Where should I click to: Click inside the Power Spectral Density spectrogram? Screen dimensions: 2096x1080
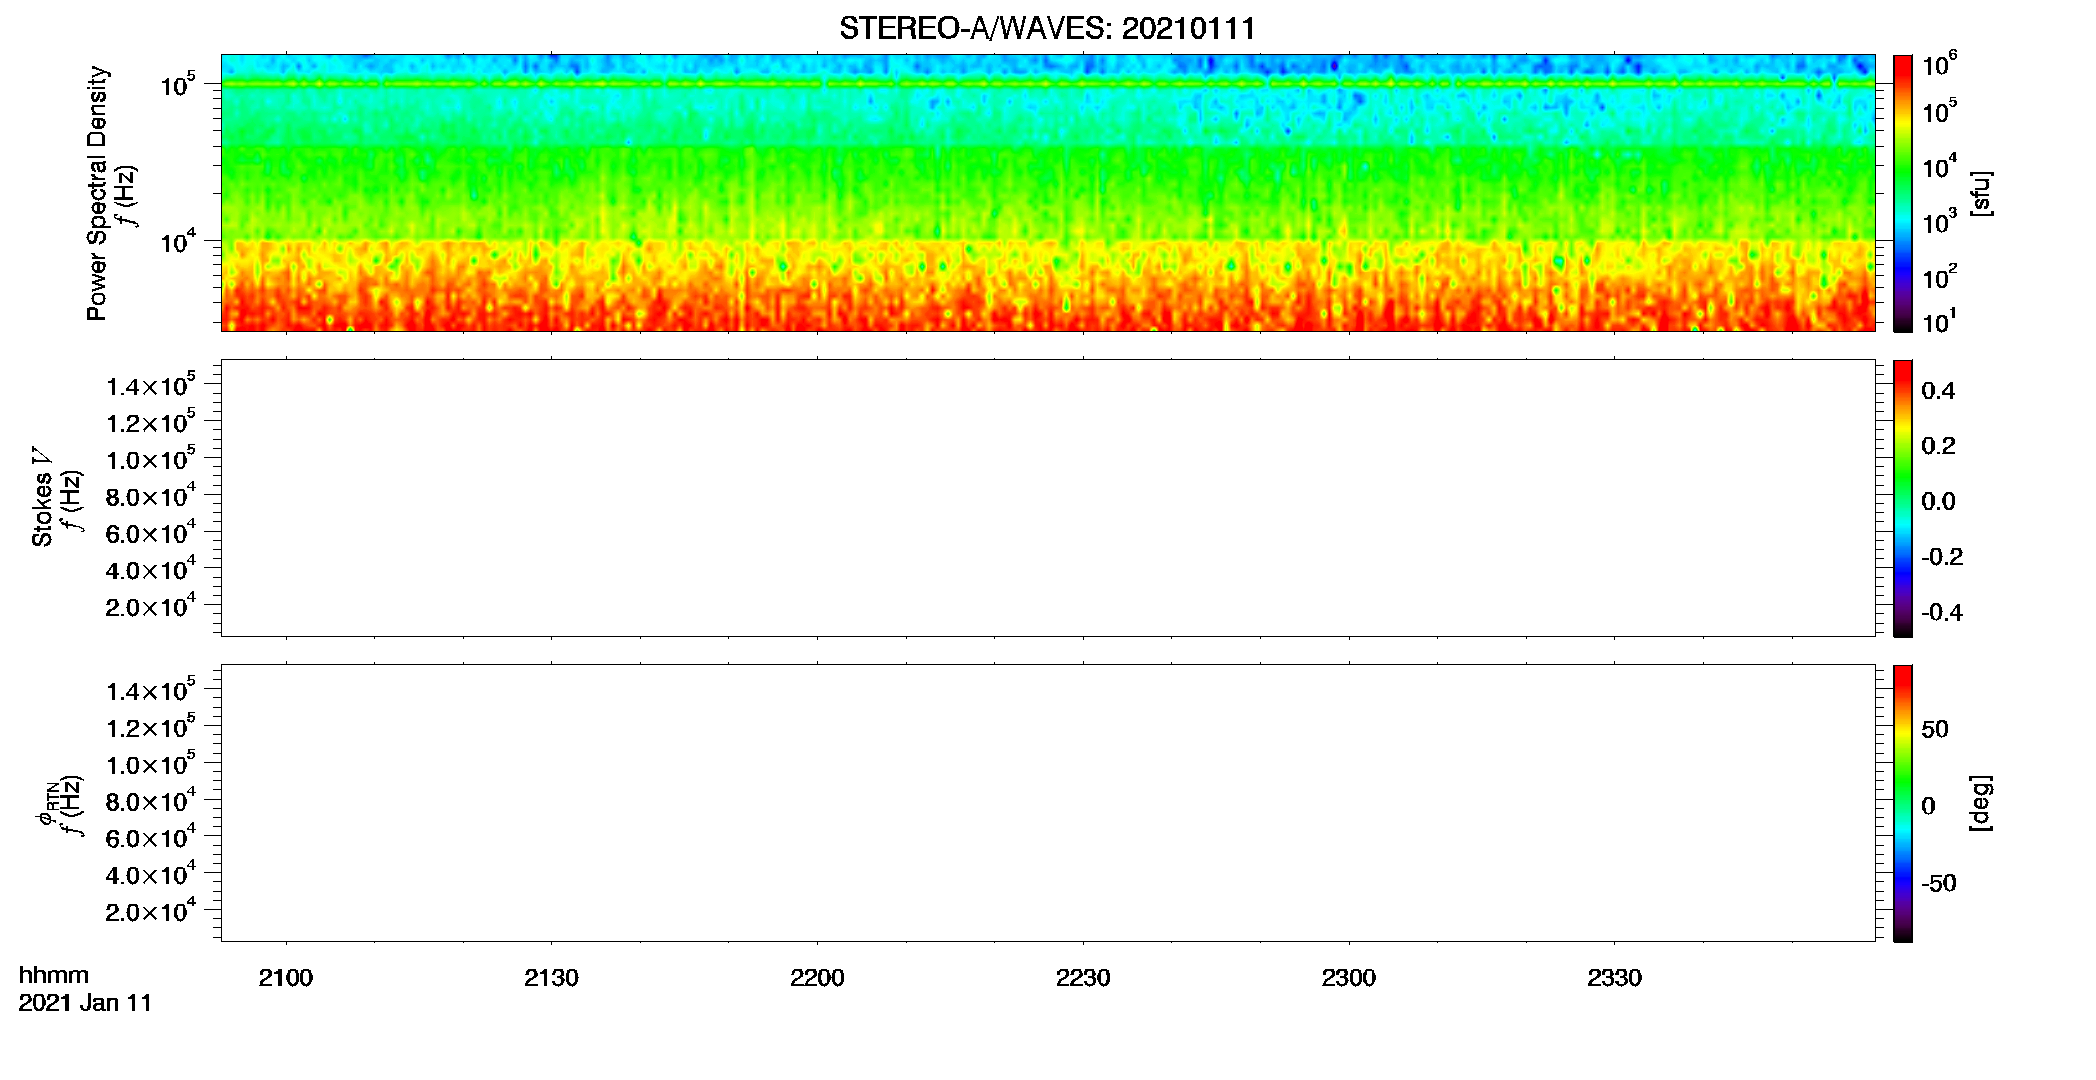click(1048, 193)
